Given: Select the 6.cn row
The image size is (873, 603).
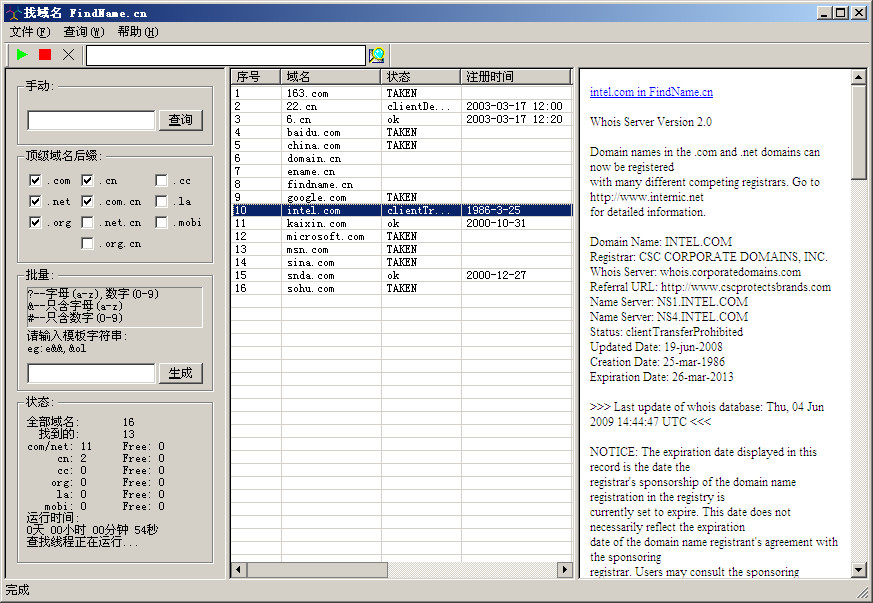Looking at the screenshot, I should tap(401, 119).
